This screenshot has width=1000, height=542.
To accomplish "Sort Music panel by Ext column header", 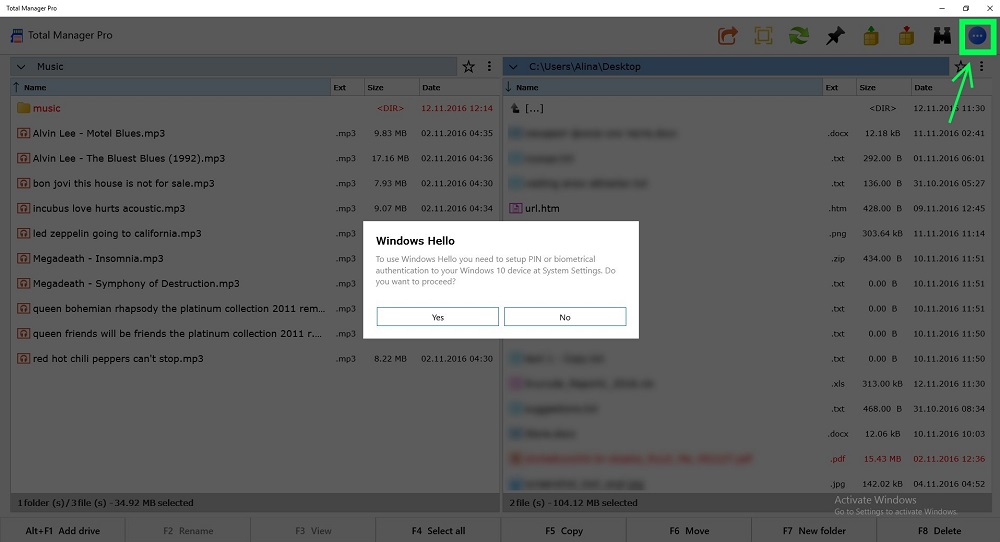I will [x=346, y=87].
